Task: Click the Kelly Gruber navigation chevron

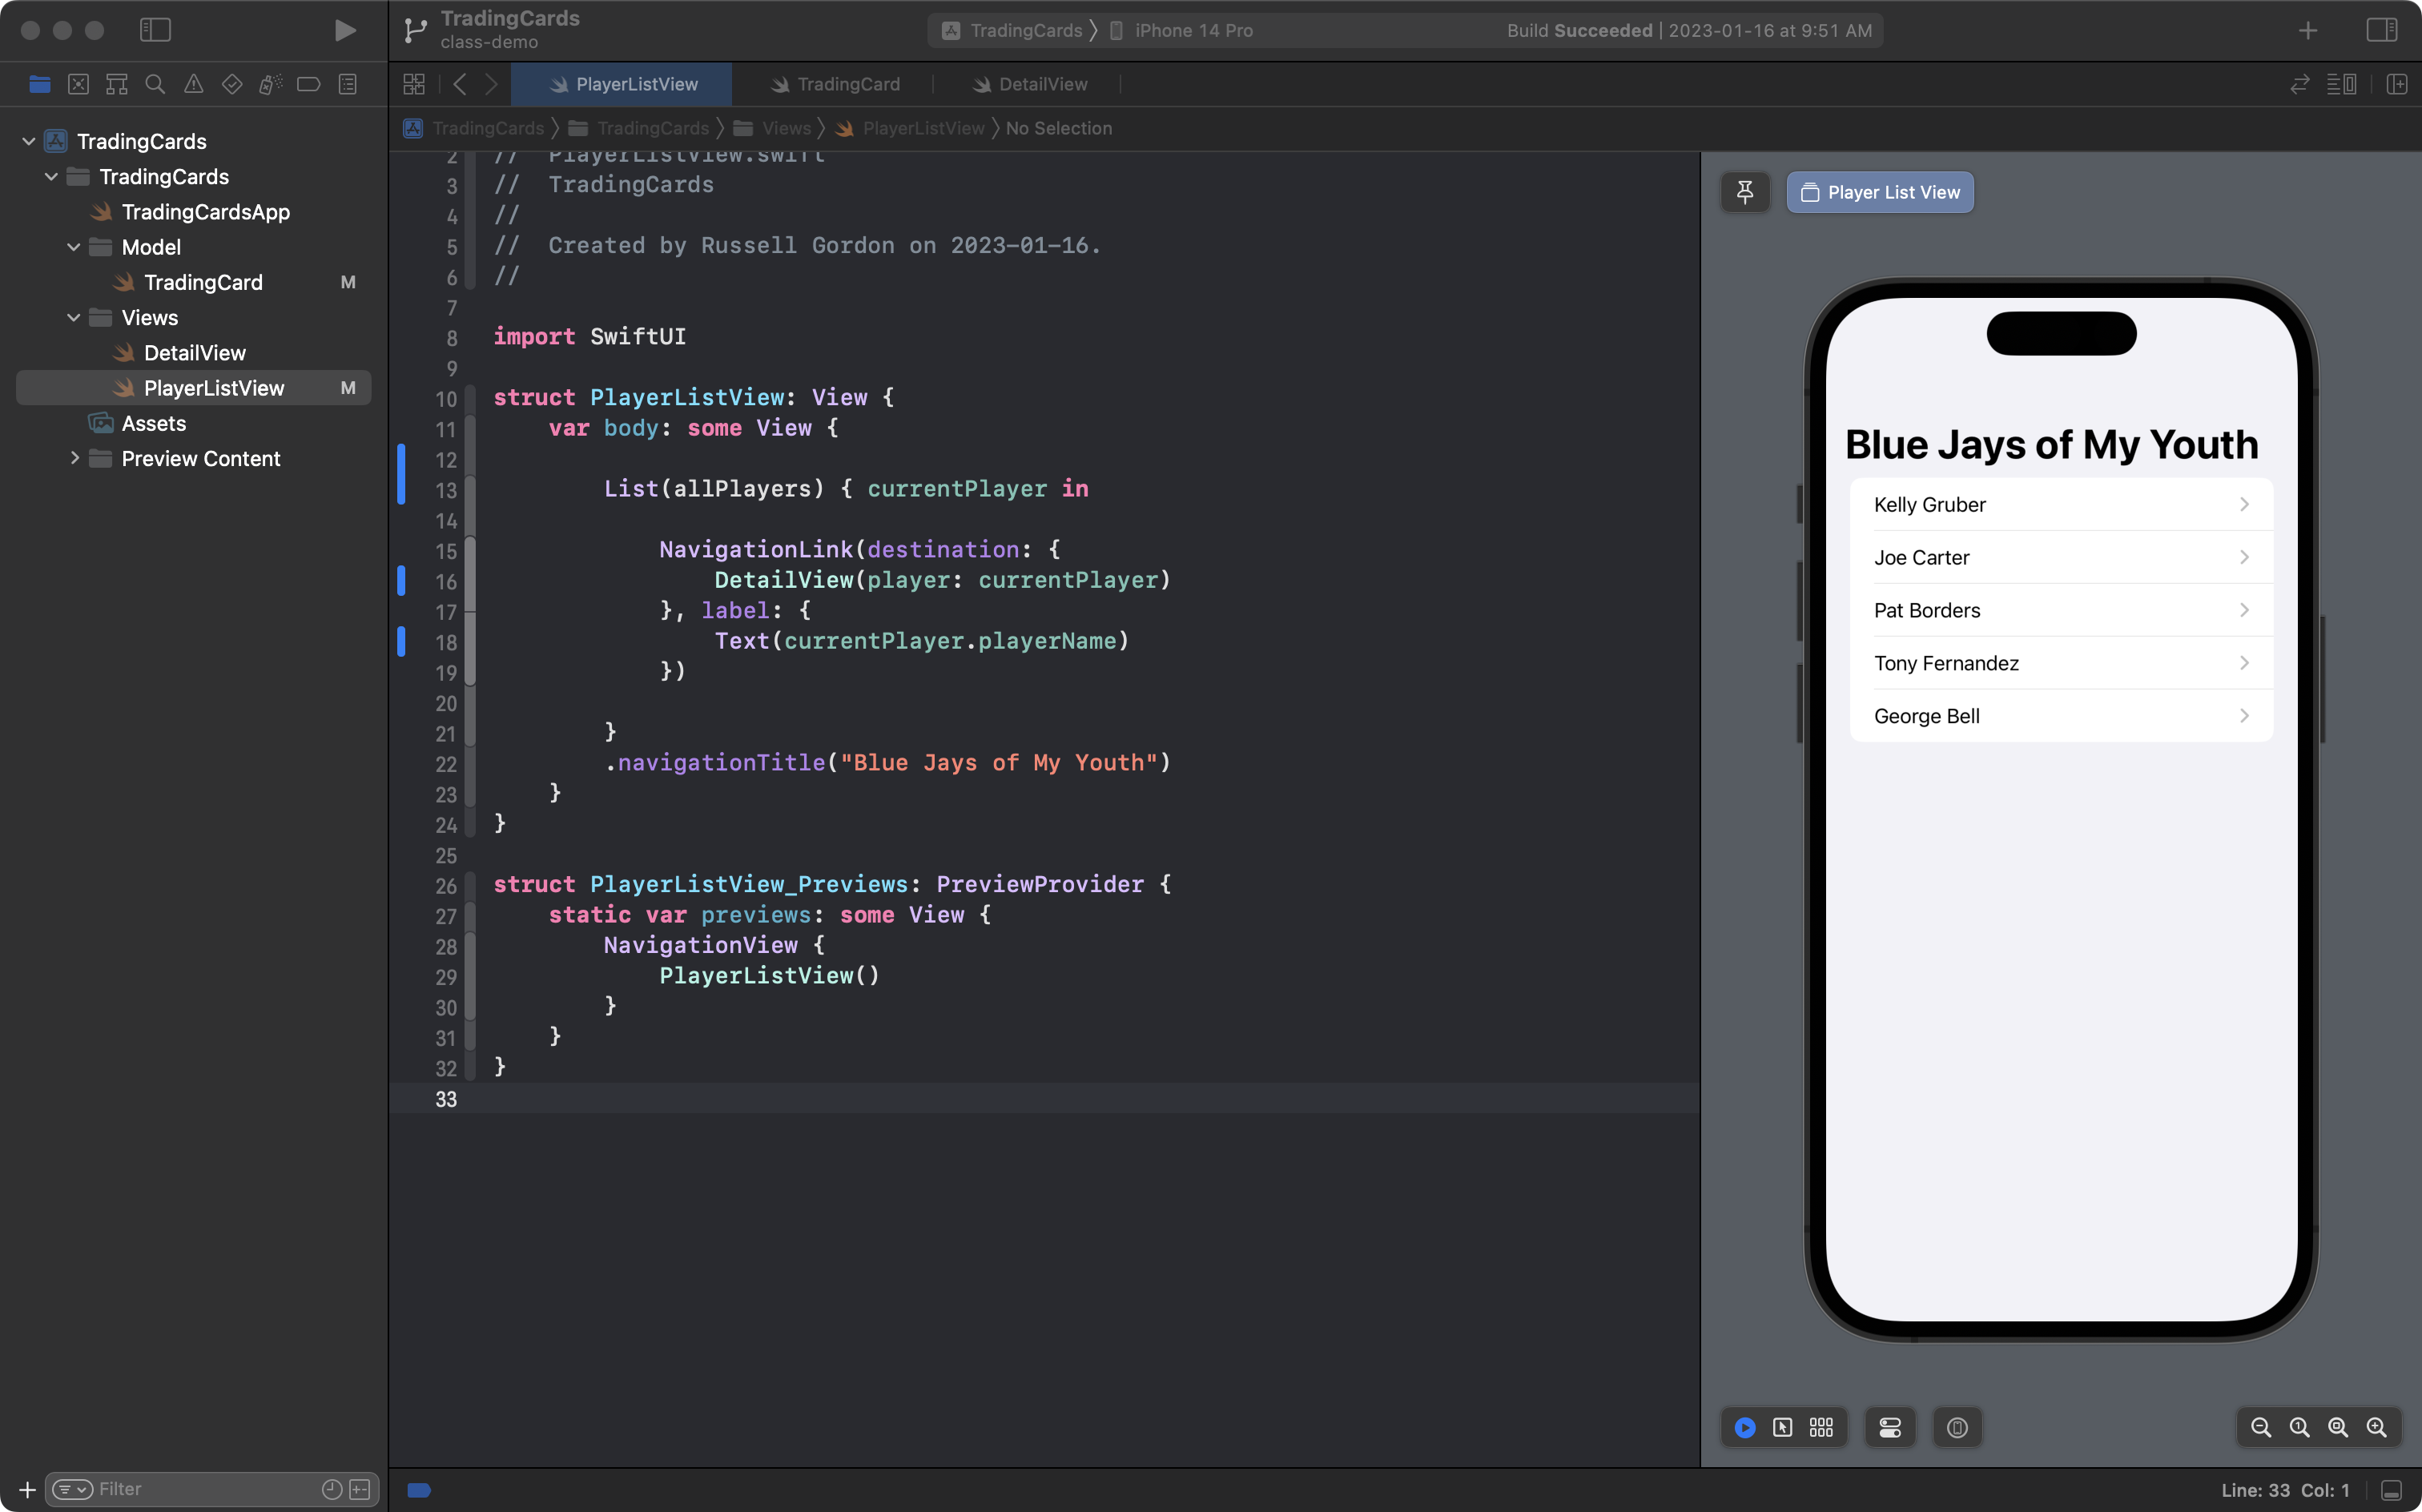Action: (x=2248, y=505)
